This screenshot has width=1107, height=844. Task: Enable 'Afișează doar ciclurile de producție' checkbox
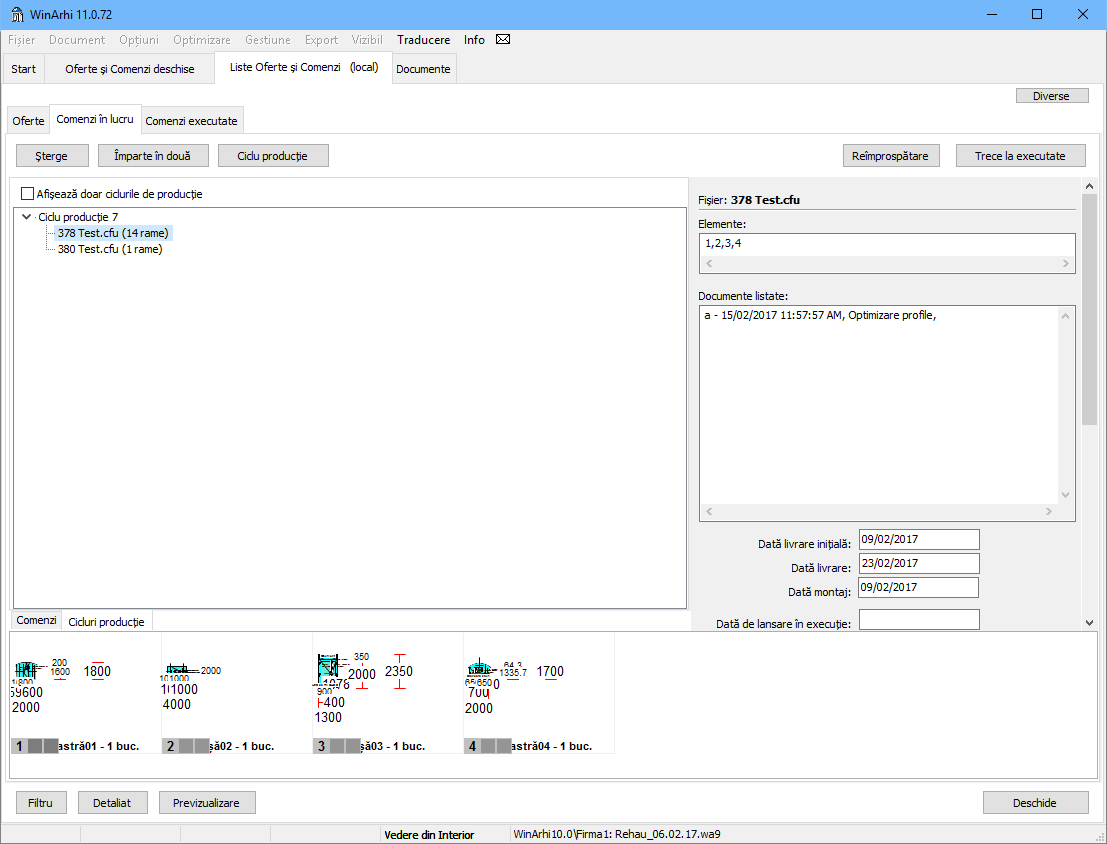tap(28, 194)
